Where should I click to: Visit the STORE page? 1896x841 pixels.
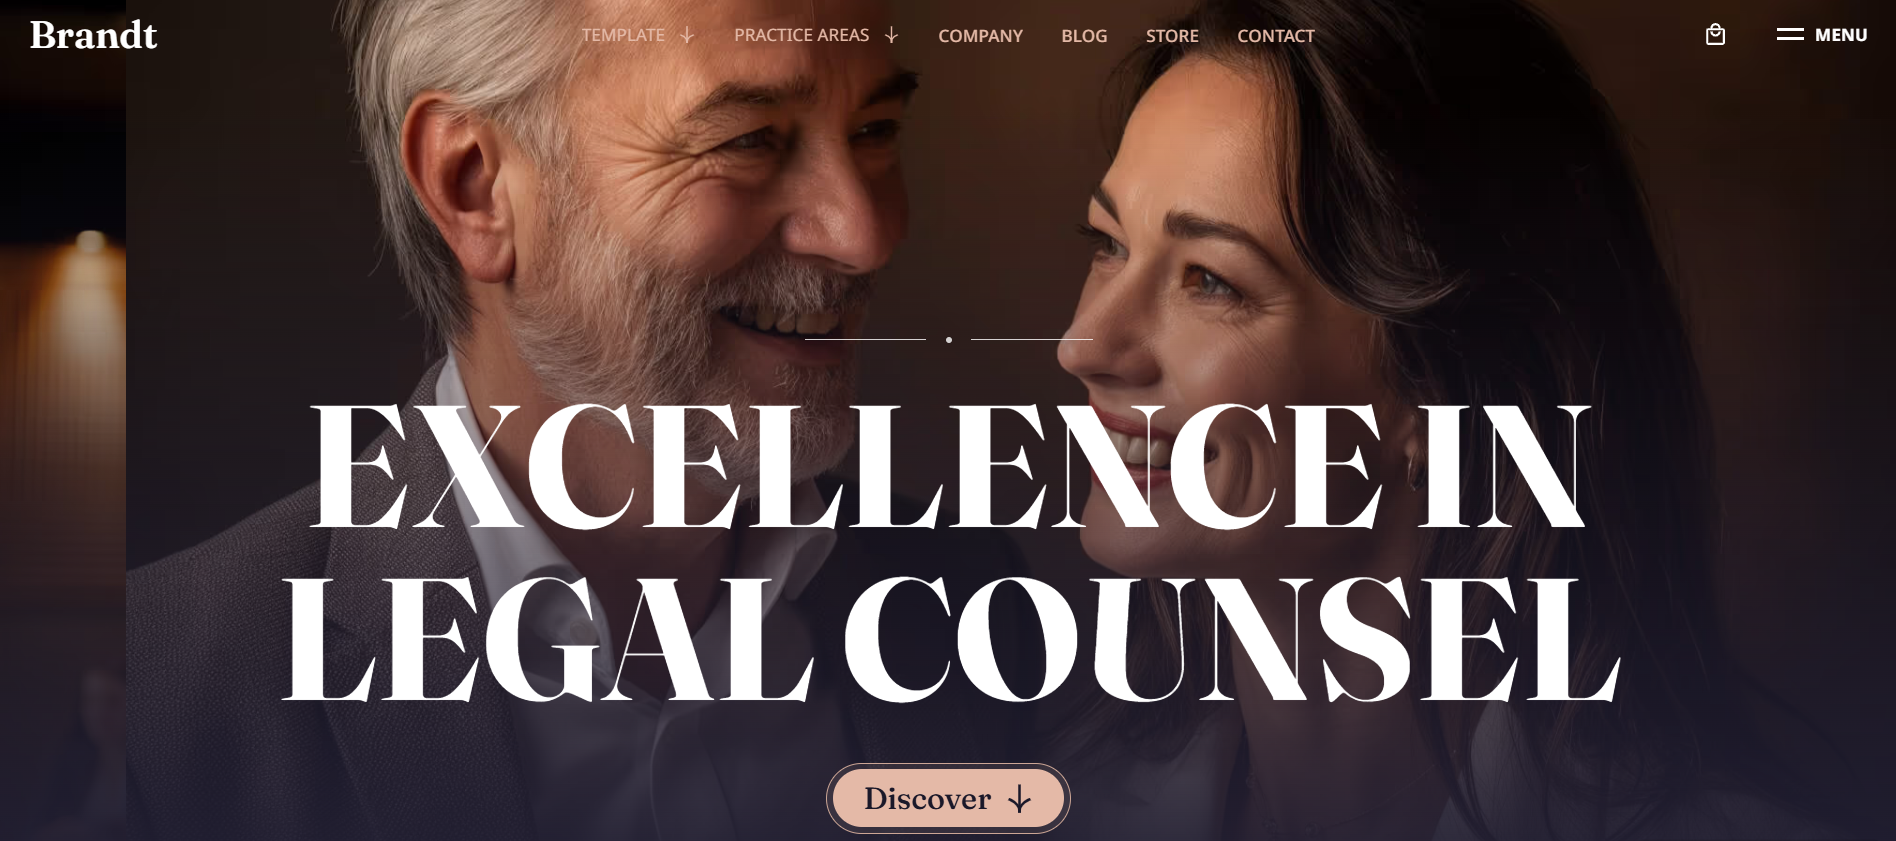(x=1172, y=36)
